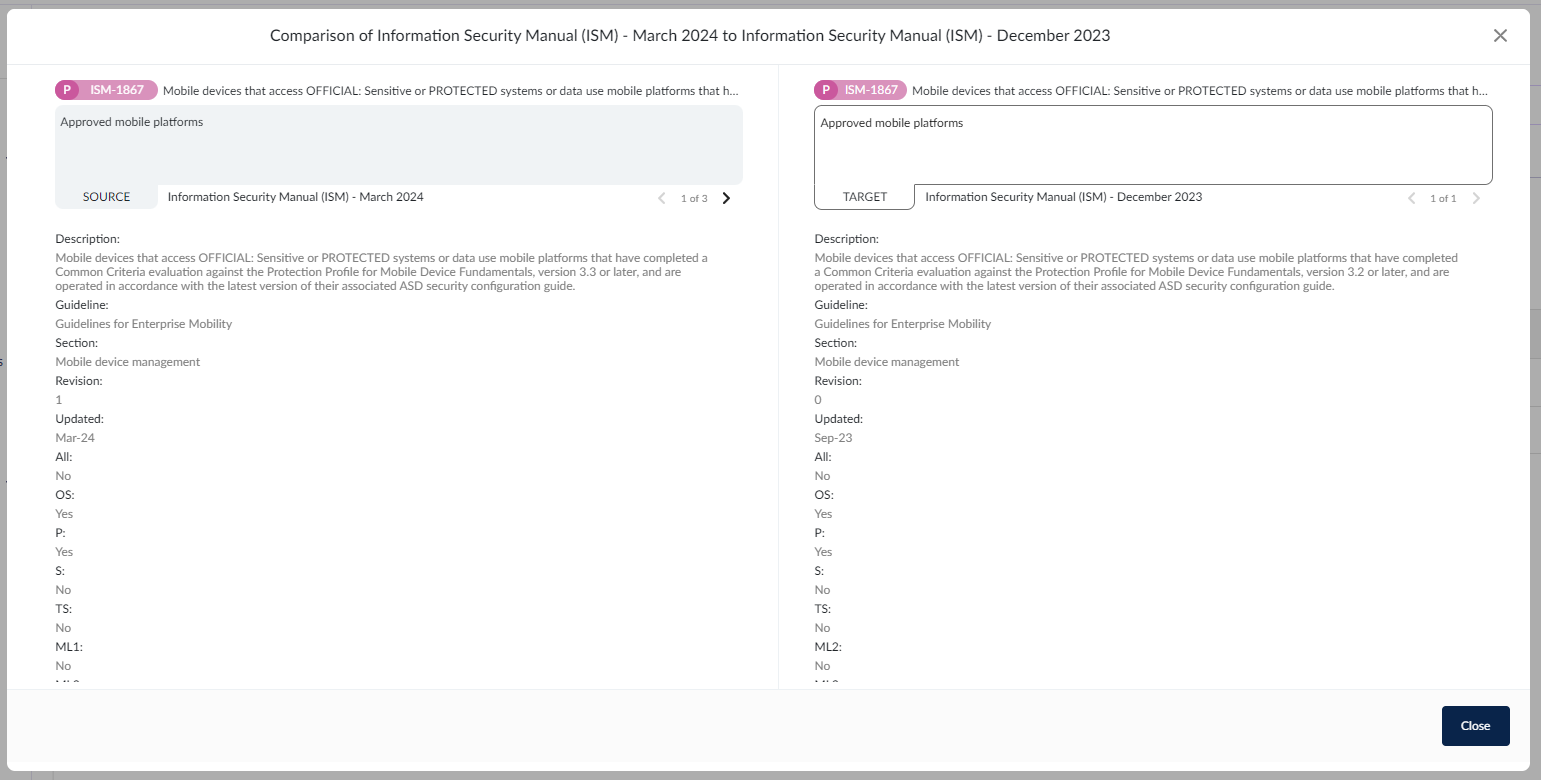Click the dialog title text
This screenshot has width=1541, height=780.
coord(690,35)
